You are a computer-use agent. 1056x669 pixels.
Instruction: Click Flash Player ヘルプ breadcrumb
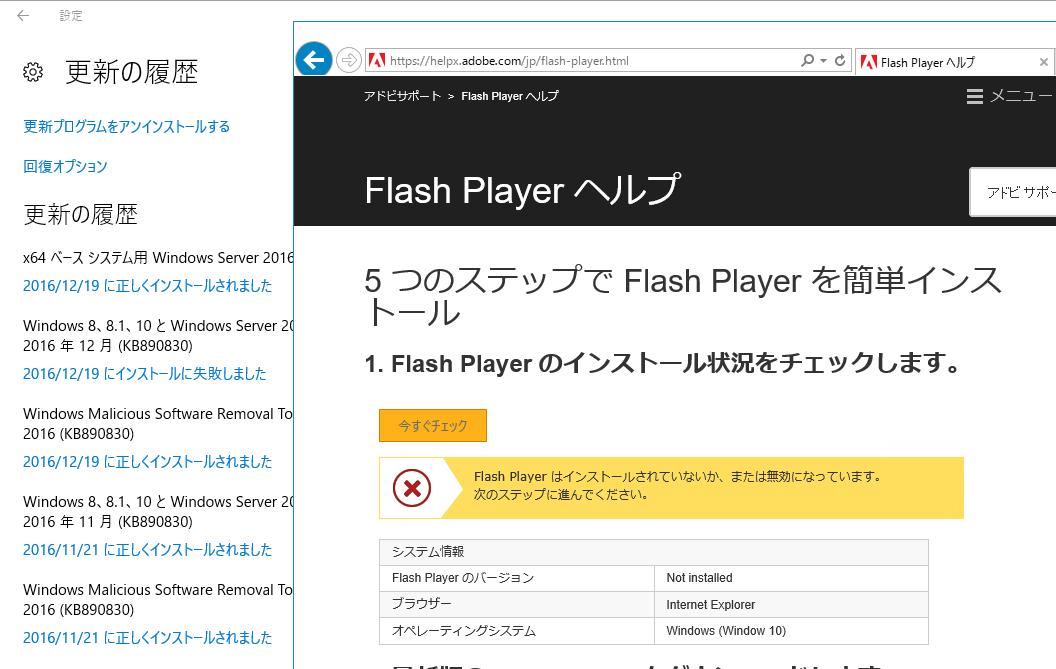pos(510,96)
